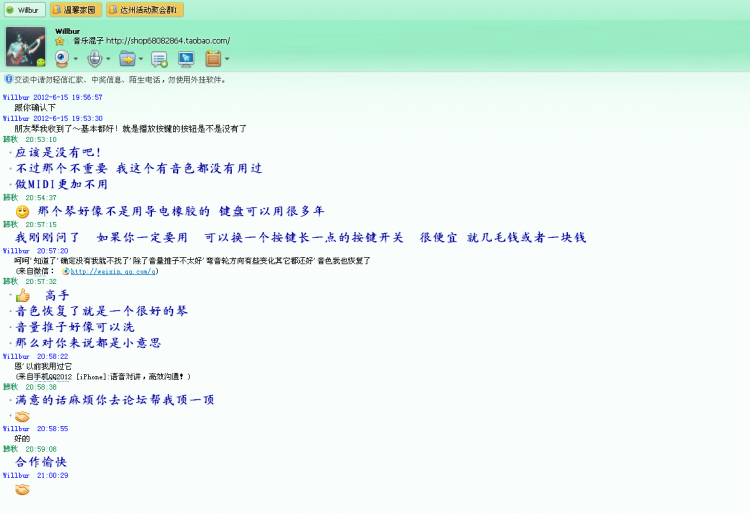
Task: Click handshake emoji under 满意的话 message
Action: (22, 416)
